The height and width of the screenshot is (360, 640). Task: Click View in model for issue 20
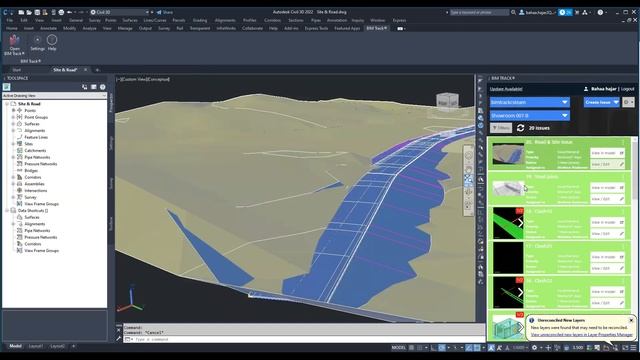[x=607, y=153]
